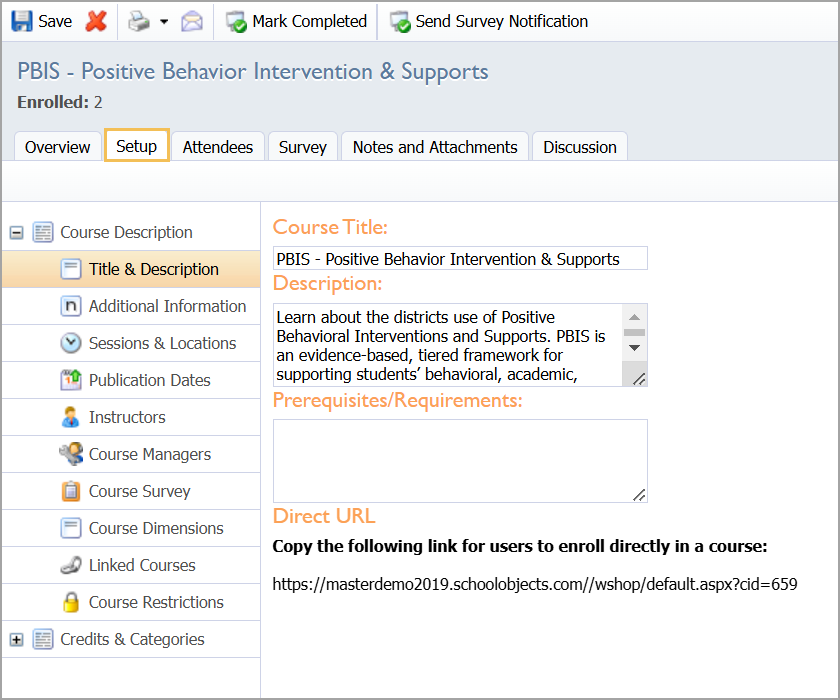Click the envelope email icon
This screenshot has width=840, height=700.
[192, 22]
